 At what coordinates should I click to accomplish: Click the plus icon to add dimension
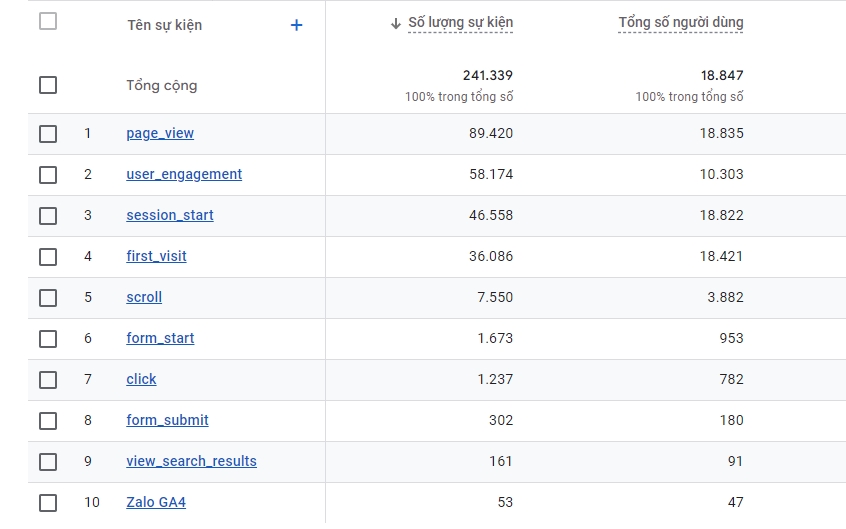(296, 25)
